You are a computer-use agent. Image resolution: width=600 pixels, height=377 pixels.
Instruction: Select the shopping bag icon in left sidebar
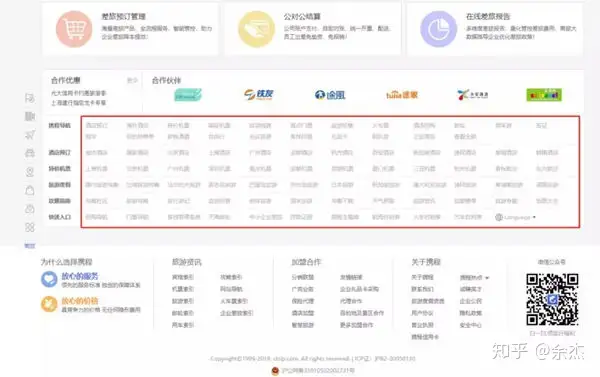pos(30,190)
